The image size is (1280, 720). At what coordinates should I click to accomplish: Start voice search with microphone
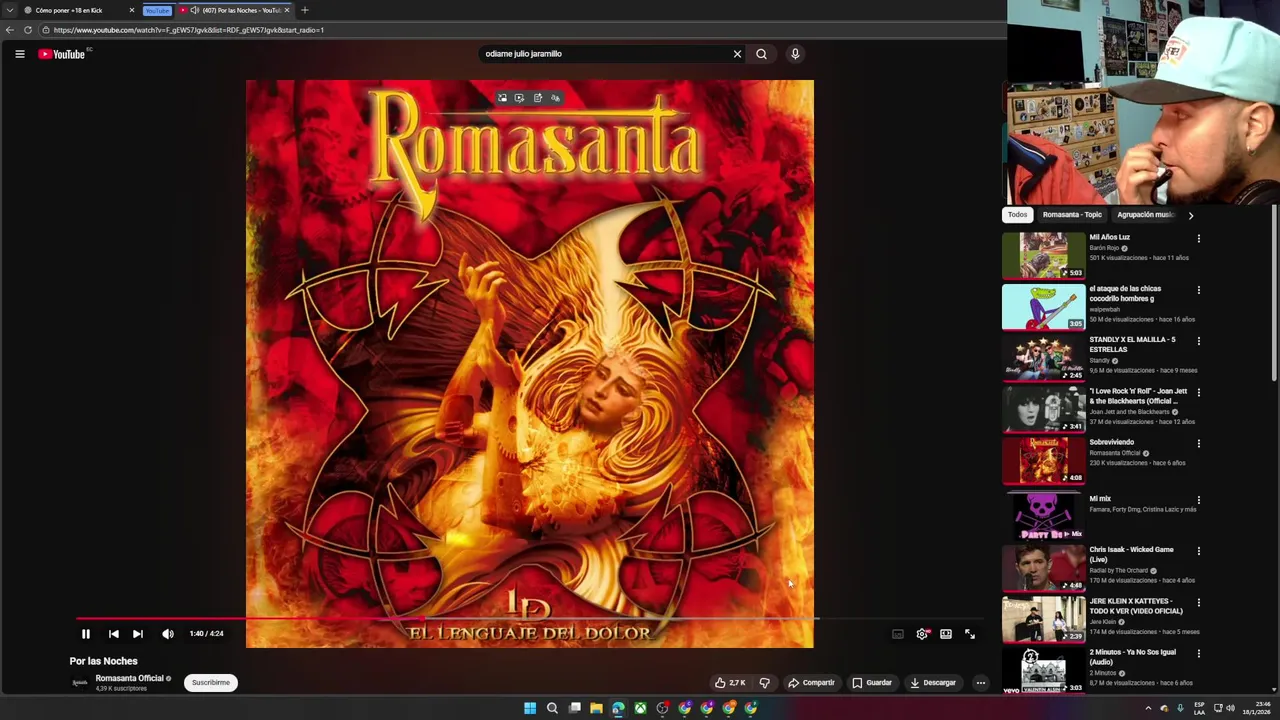(x=795, y=54)
